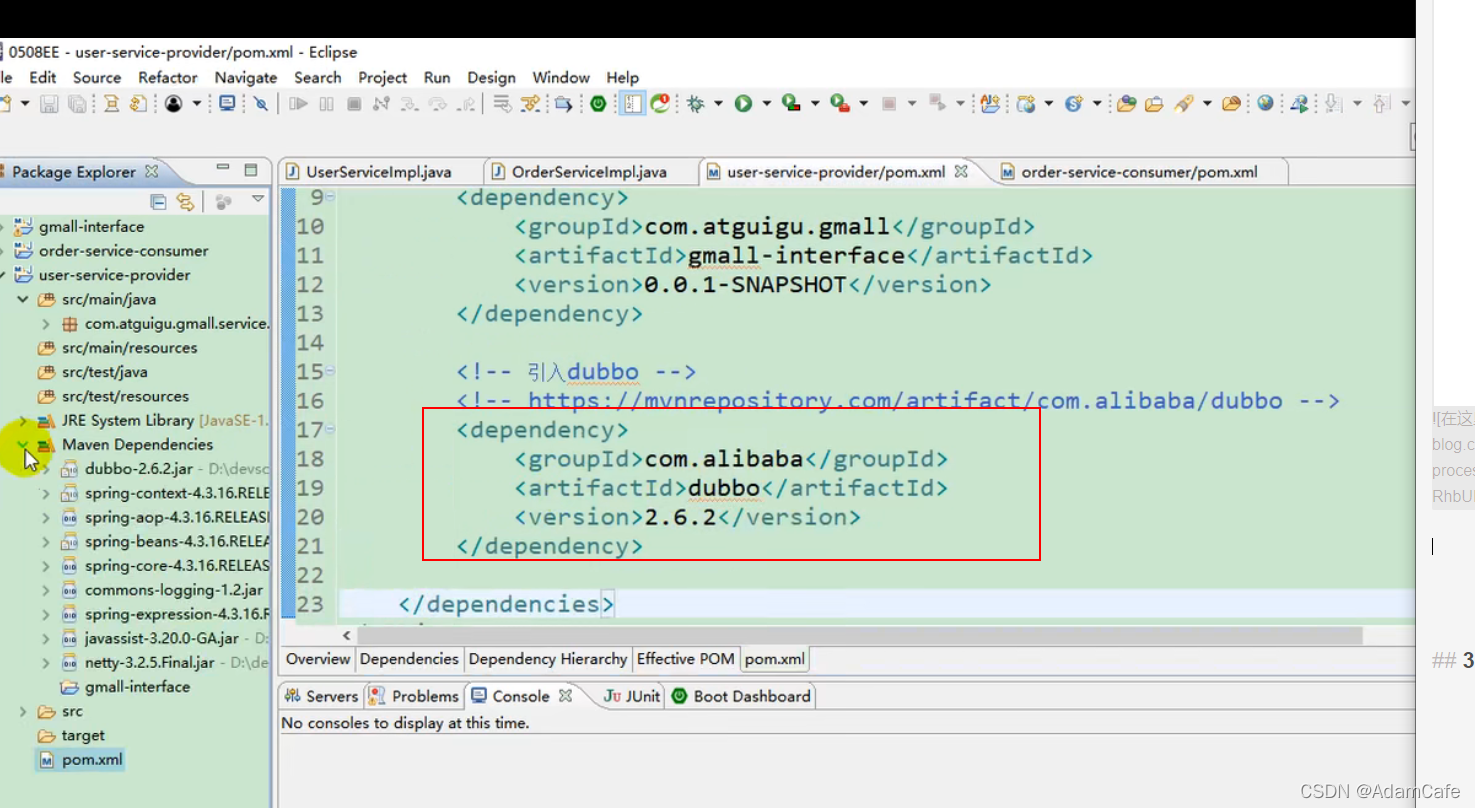Open the Window menu
Image resolution: width=1475 pixels, height=808 pixels.
pos(561,77)
